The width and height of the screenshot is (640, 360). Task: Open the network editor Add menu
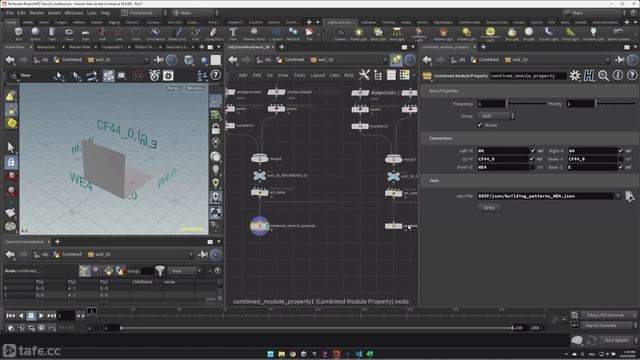(242, 75)
